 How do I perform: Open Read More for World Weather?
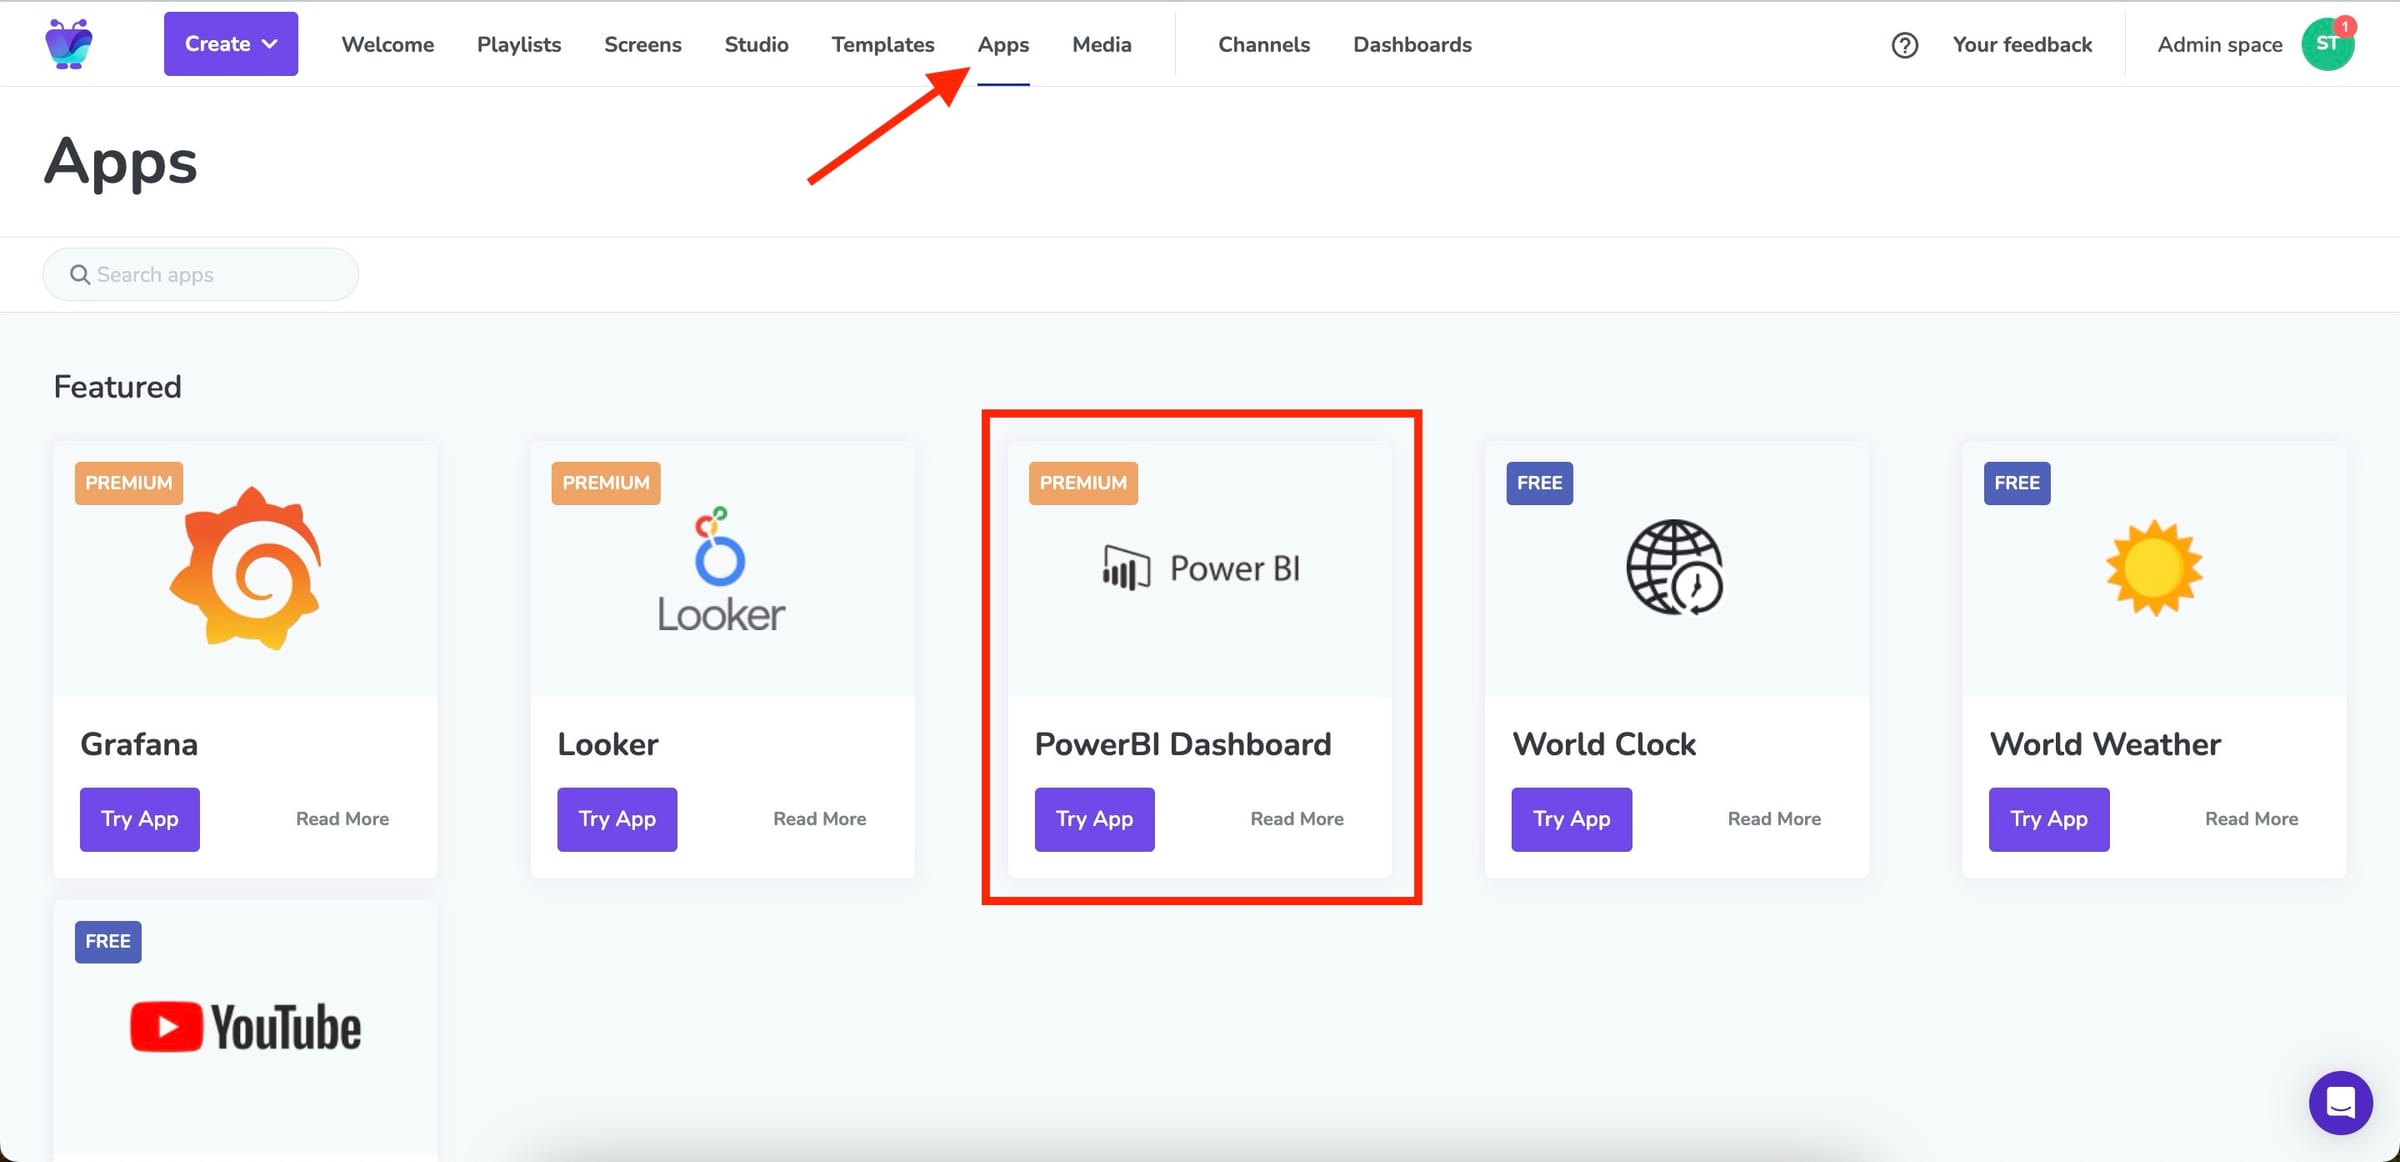pos(2251,819)
